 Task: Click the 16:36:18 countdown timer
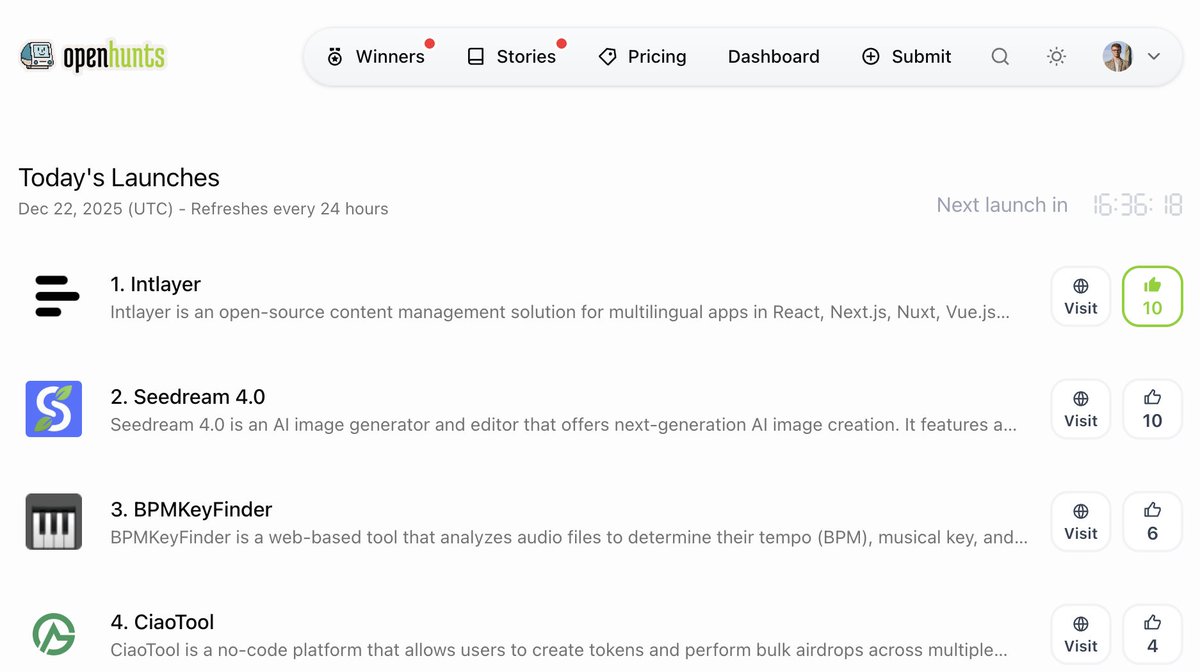[x=1138, y=205]
